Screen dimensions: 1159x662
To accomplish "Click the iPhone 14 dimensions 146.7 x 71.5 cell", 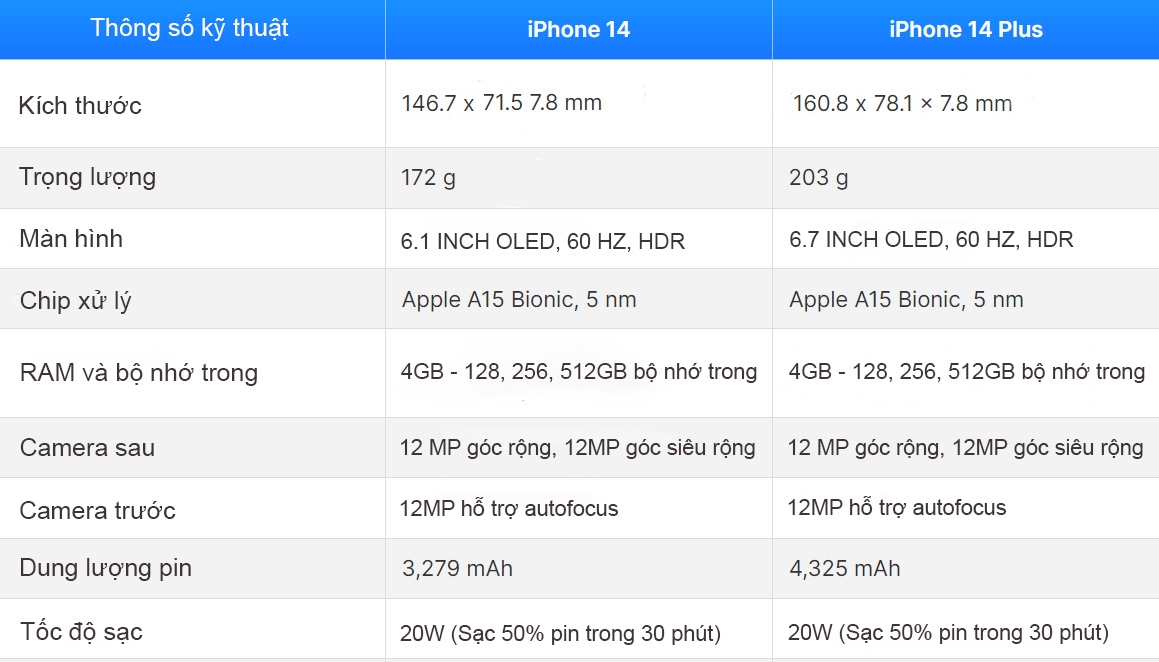I will pos(501,103).
